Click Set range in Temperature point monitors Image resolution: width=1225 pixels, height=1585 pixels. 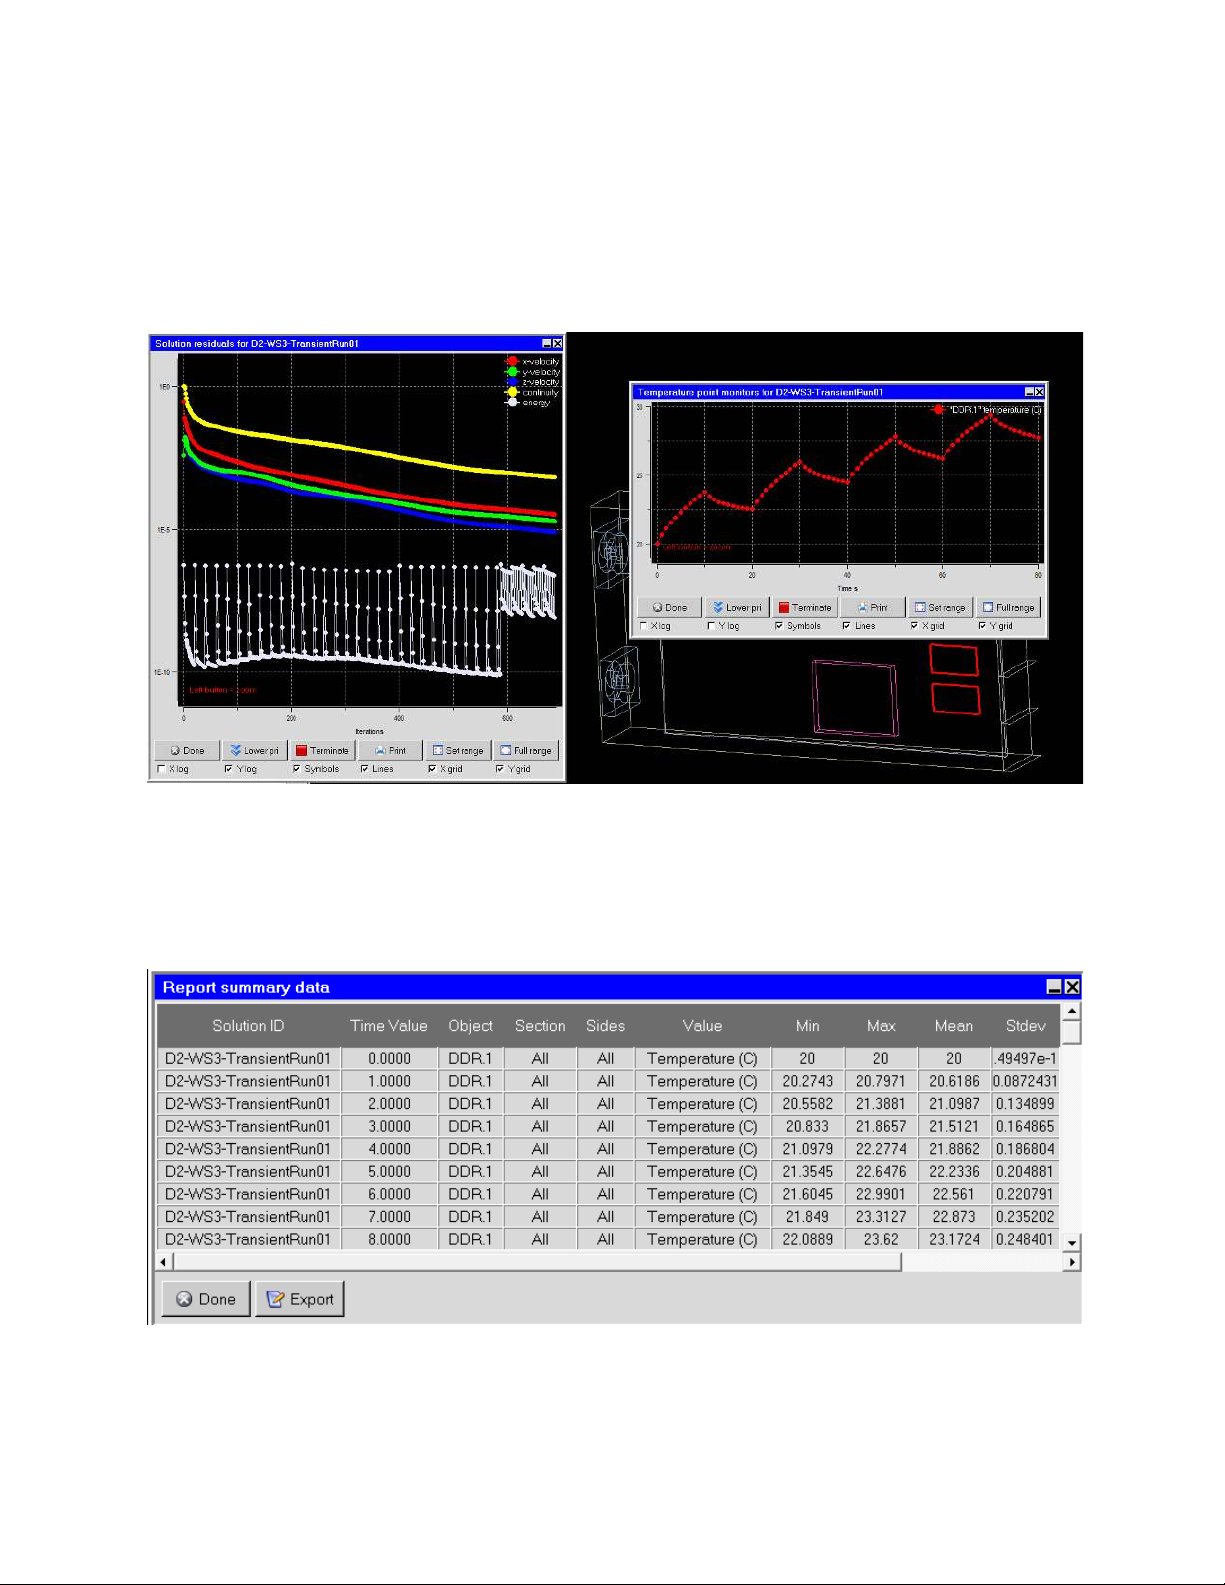point(940,607)
